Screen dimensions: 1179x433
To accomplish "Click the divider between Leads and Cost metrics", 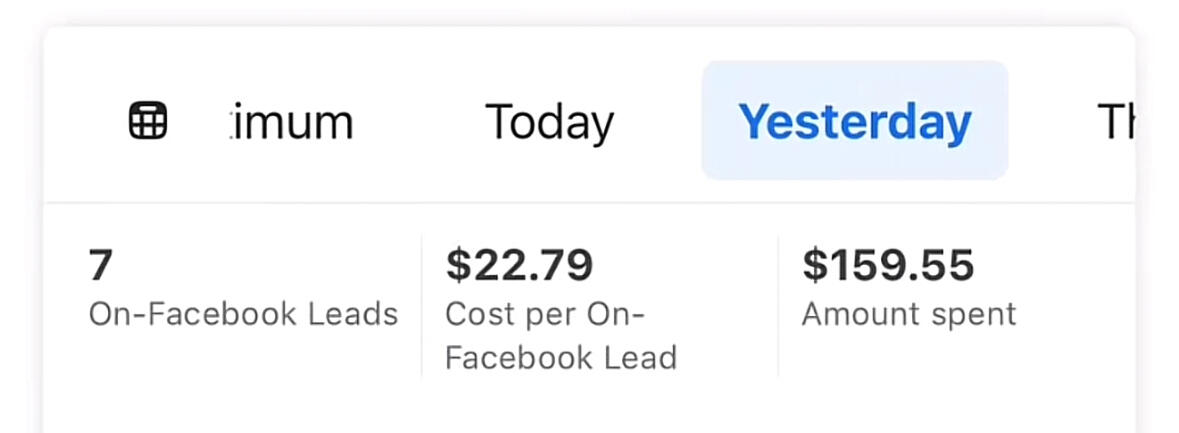I will click(x=421, y=304).
